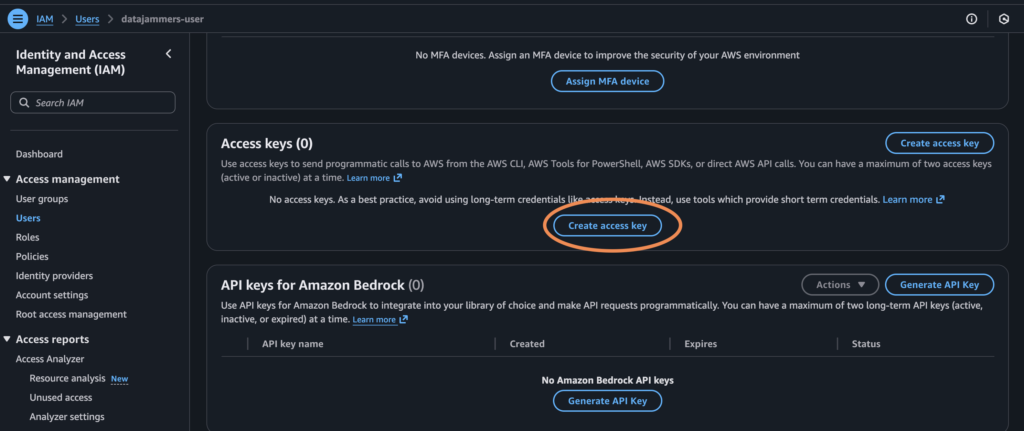The height and width of the screenshot is (431, 1024).
Task: Collapse the Access reports section
Action: [x=8, y=339]
